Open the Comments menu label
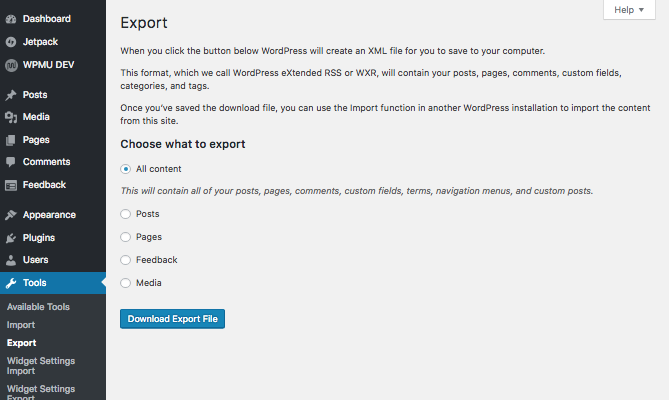The height and width of the screenshot is (400, 669). [47, 162]
